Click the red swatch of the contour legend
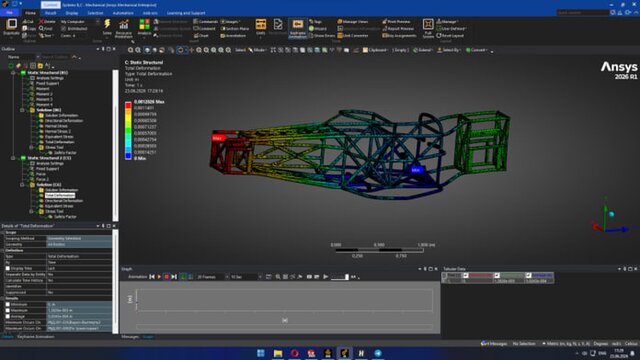 click(128, 105)
